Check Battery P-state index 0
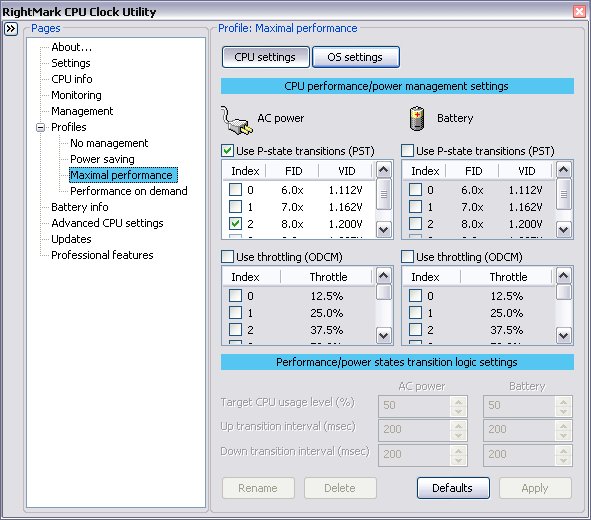 [x=415, y=190]
